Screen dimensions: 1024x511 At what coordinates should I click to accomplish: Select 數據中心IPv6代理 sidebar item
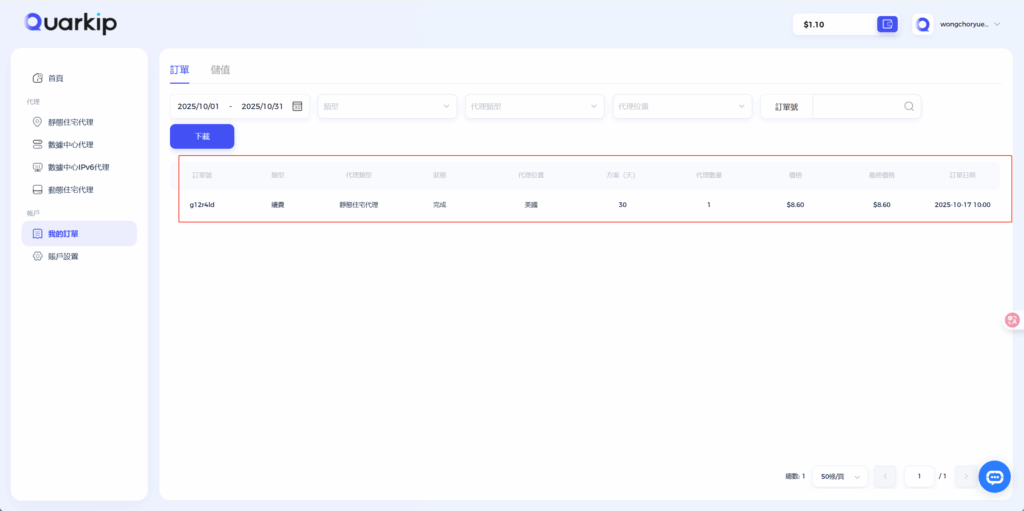coord(78,167)
